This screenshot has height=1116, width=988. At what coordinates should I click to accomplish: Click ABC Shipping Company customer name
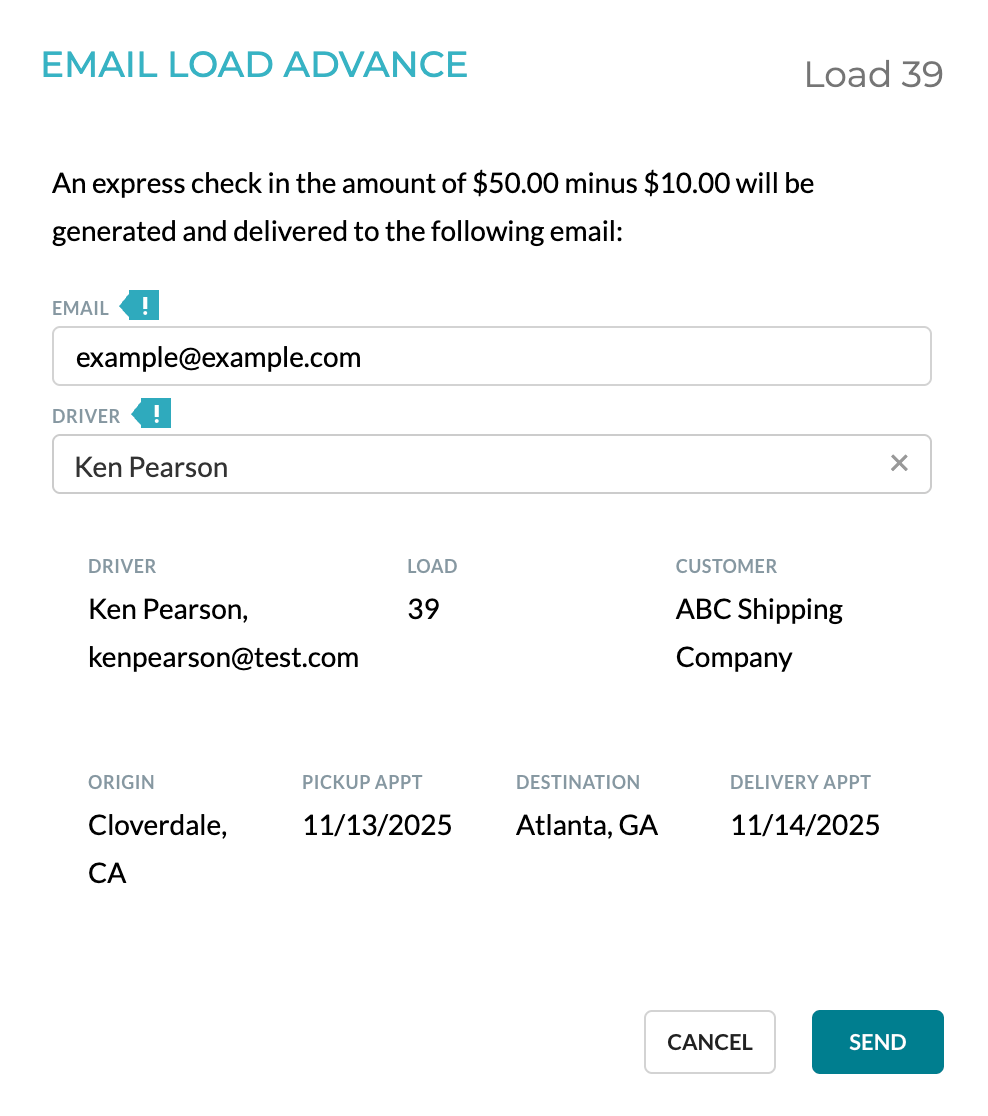pos(760,633)
